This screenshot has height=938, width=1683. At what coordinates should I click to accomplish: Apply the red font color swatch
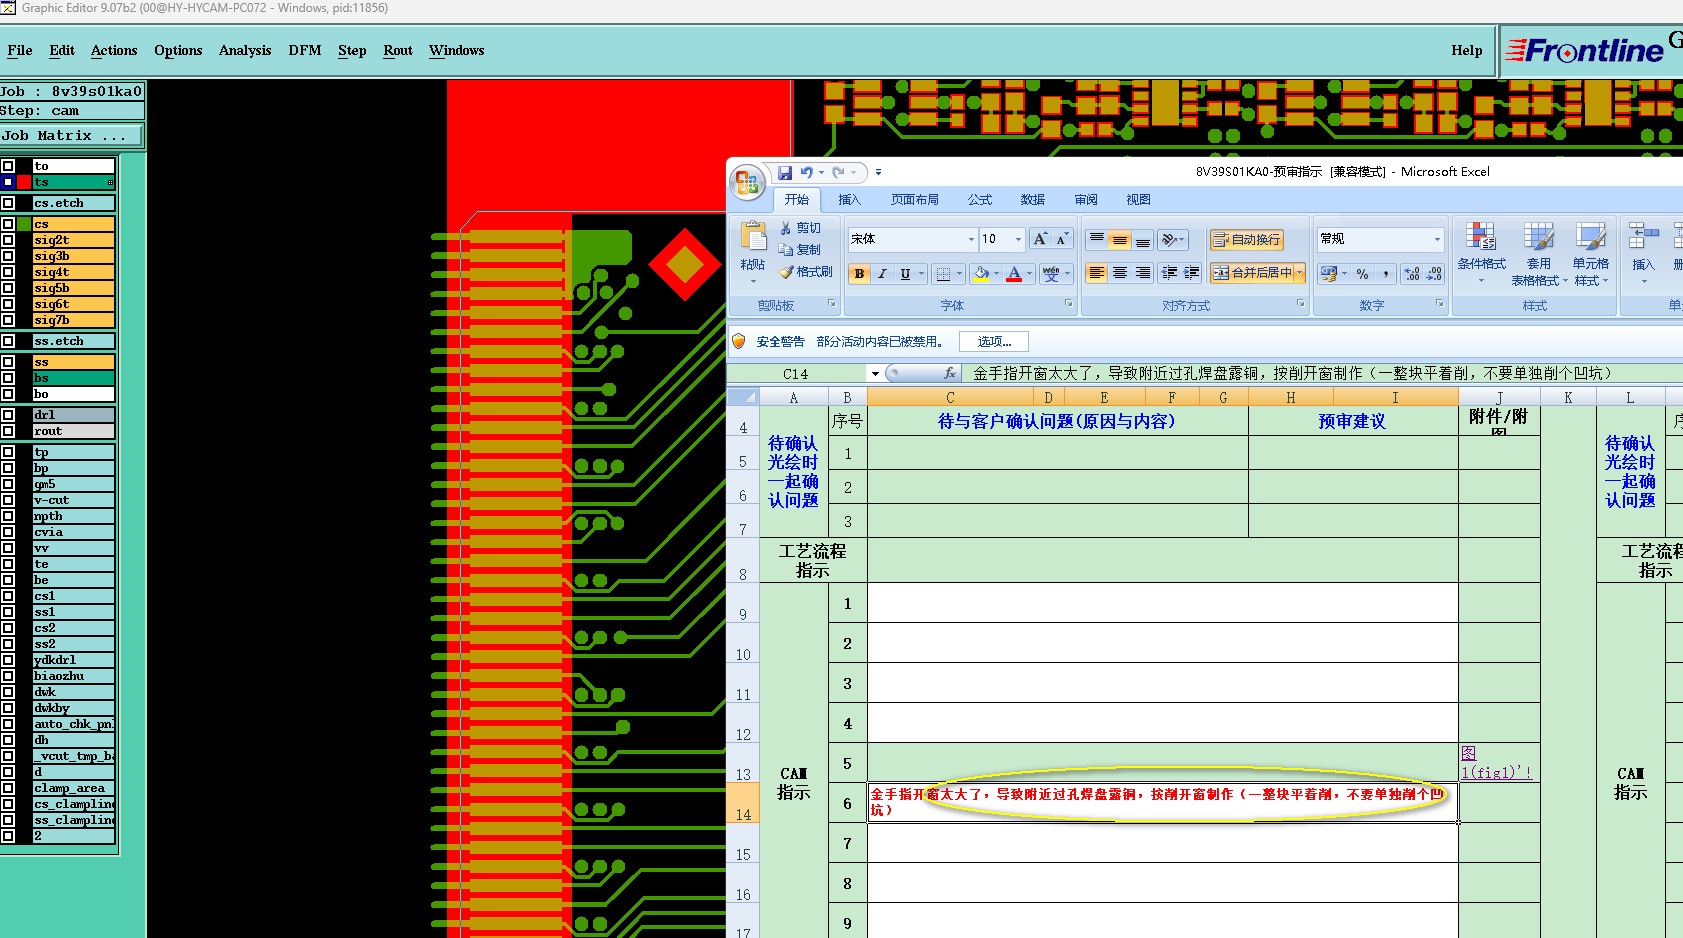pyautogui.click(x=1014, y=273)
